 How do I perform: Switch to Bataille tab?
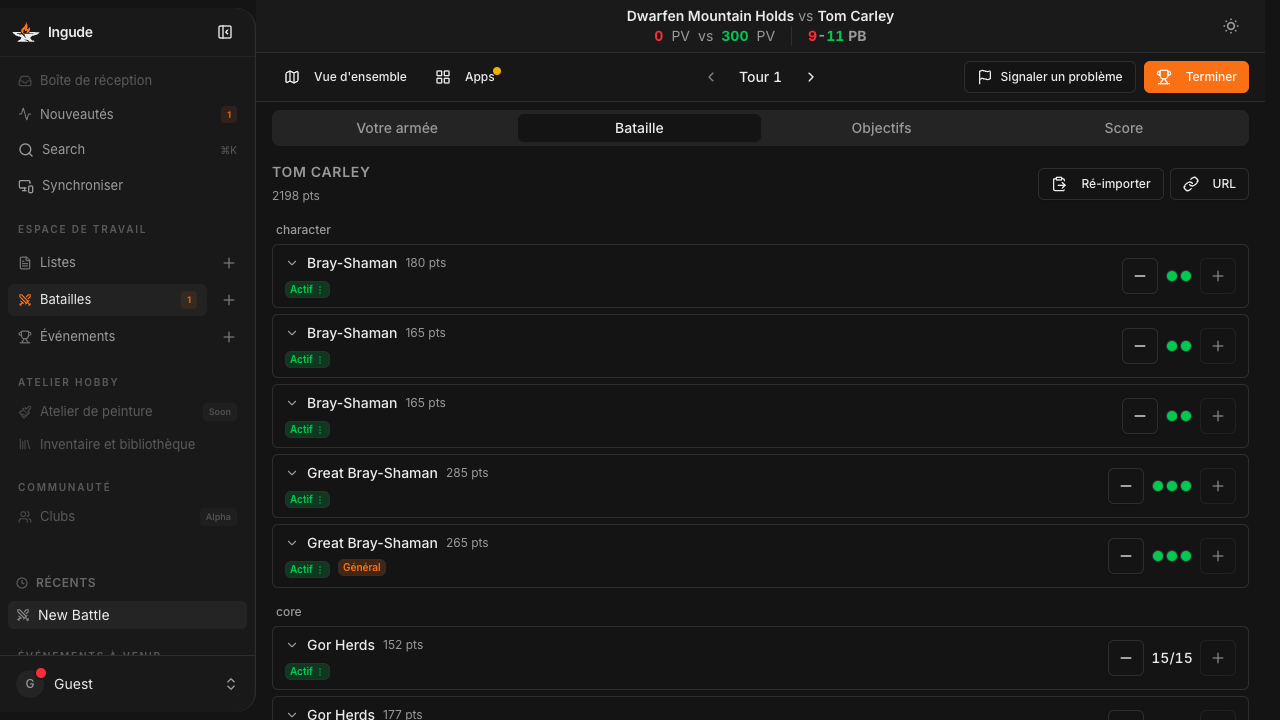click(639, 128)
